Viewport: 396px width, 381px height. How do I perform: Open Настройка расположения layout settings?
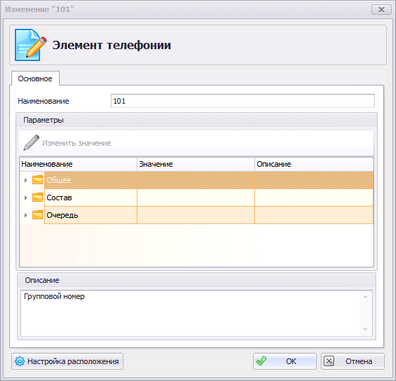point(67,361)
